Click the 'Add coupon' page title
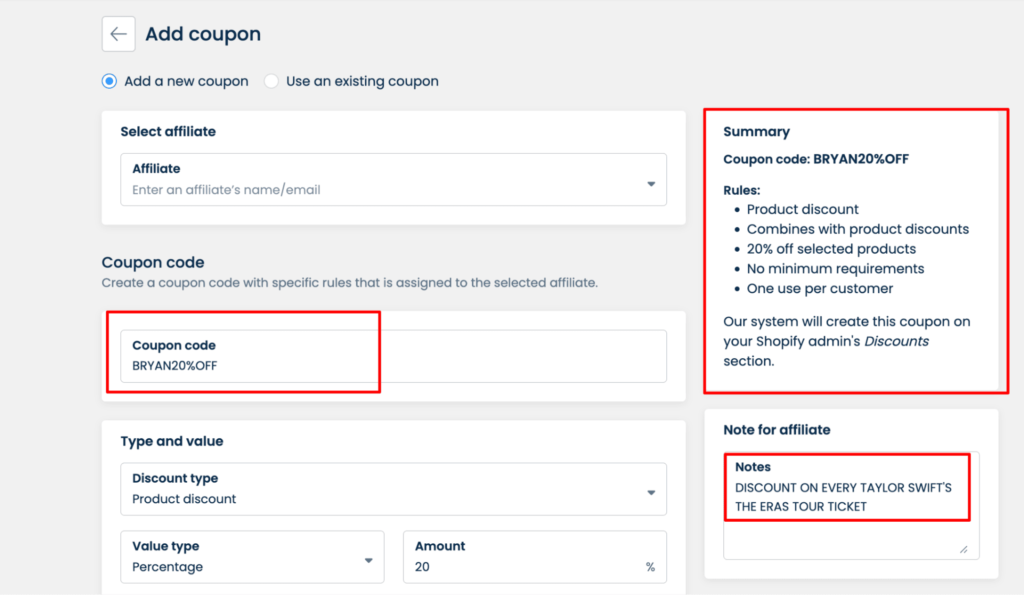Image resolution: width=1024 pixels, height=595 pixels. 203,34
